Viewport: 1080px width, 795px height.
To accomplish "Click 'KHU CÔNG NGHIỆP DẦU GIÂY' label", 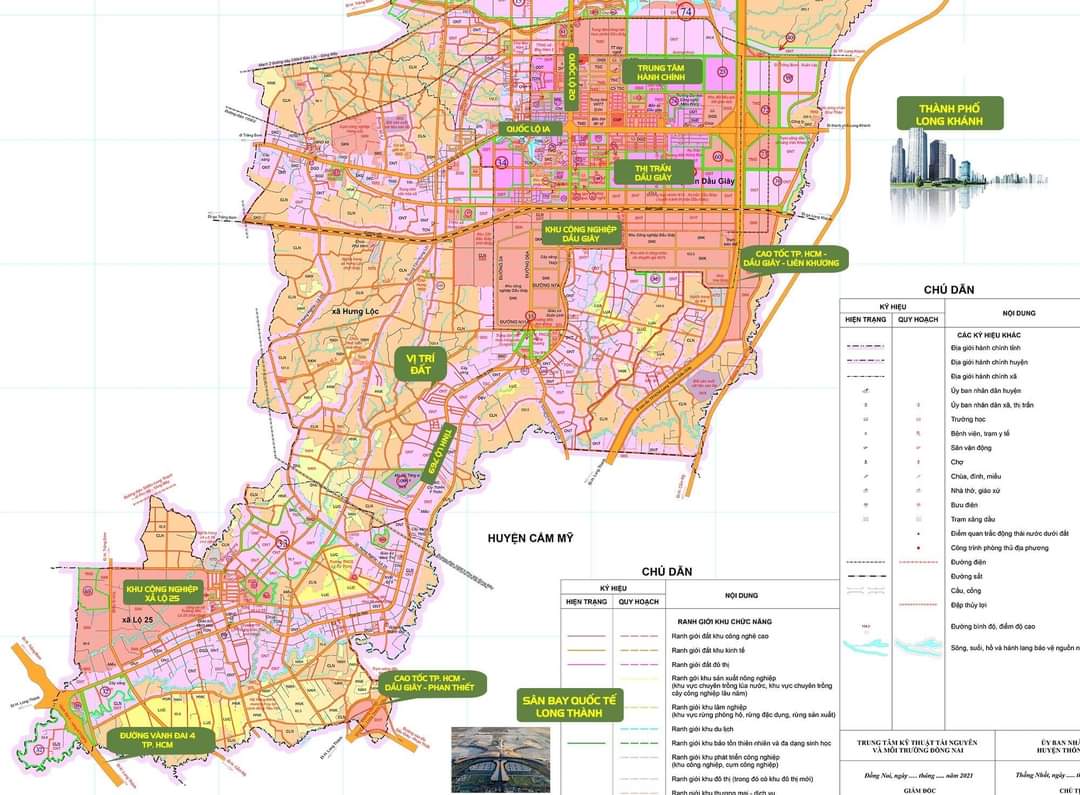I will click(x=581, y=234).
